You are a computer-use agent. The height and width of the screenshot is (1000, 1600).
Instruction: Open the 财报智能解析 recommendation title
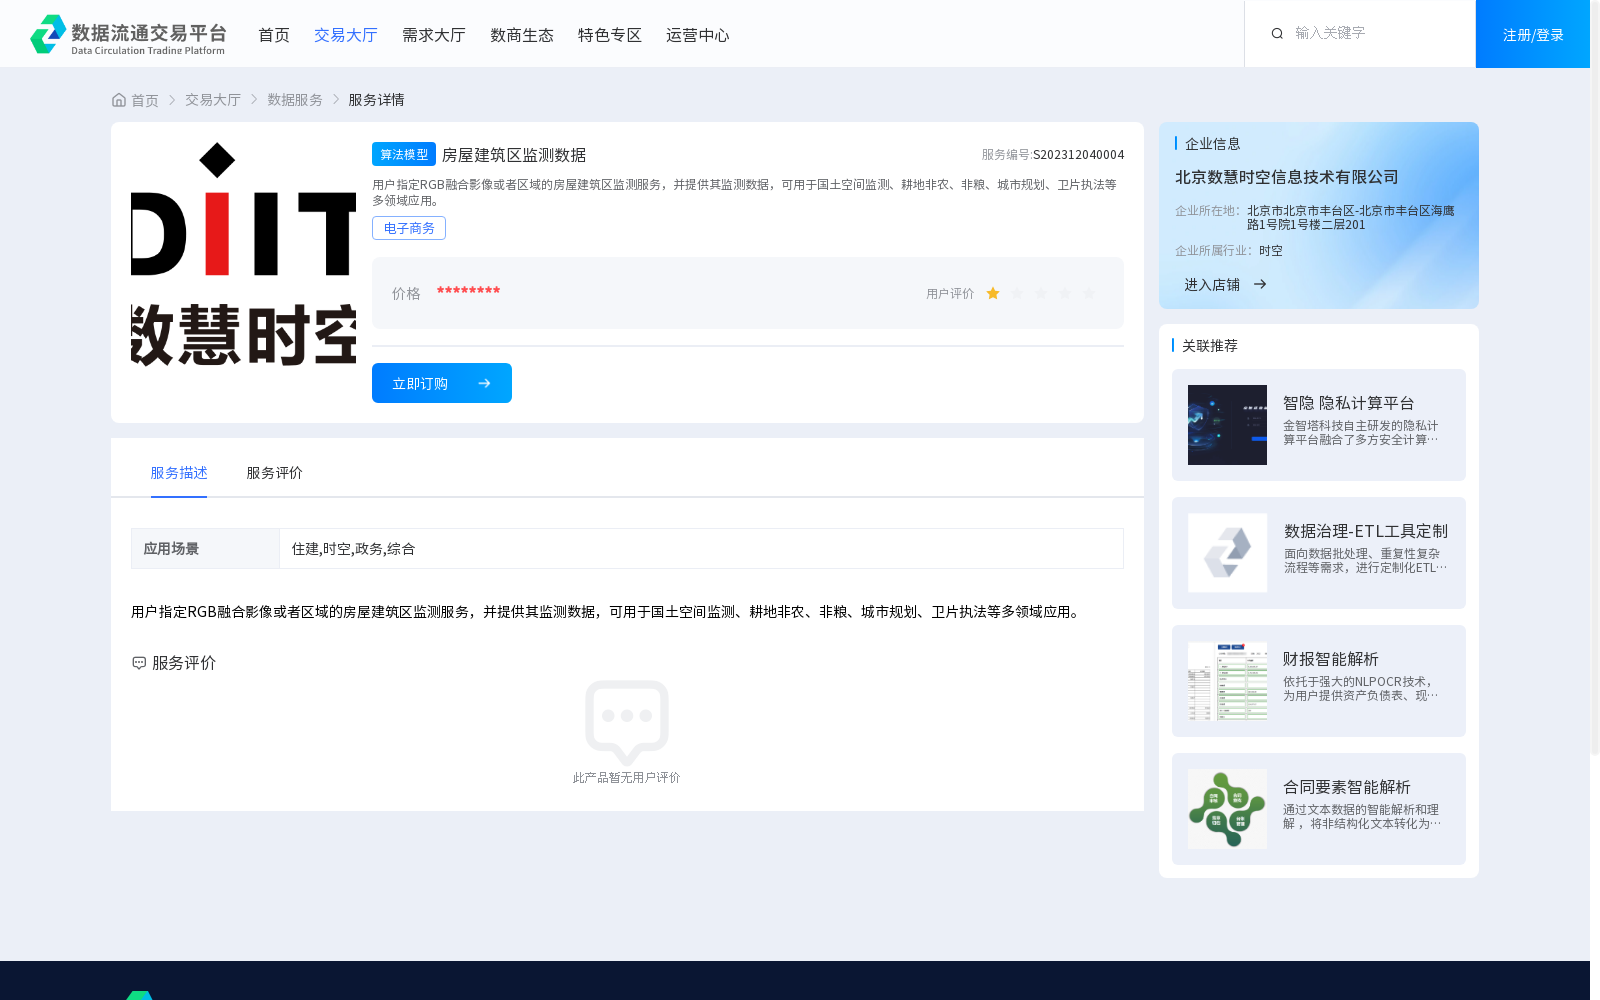tap(1331, 659)
